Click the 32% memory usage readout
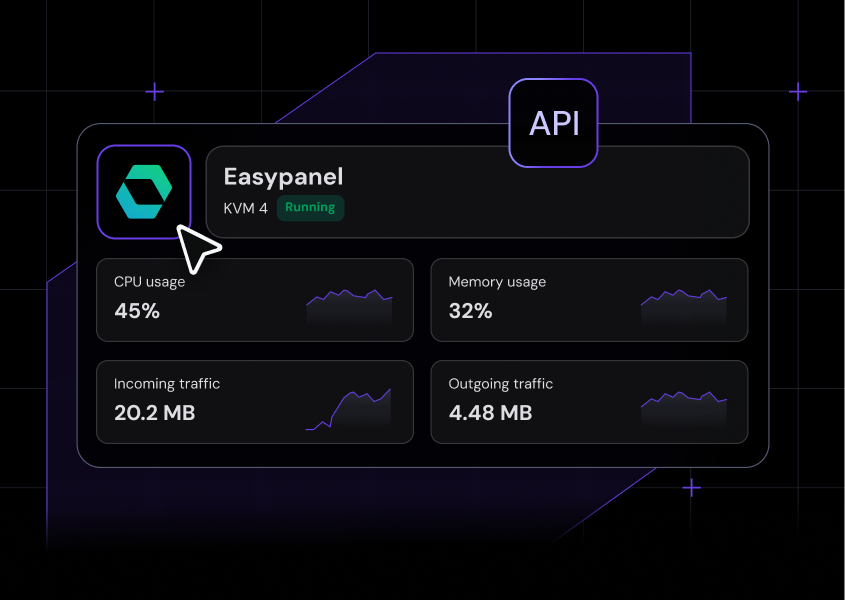The width and height of the screenshot is (845, 600). coord(468,311)
